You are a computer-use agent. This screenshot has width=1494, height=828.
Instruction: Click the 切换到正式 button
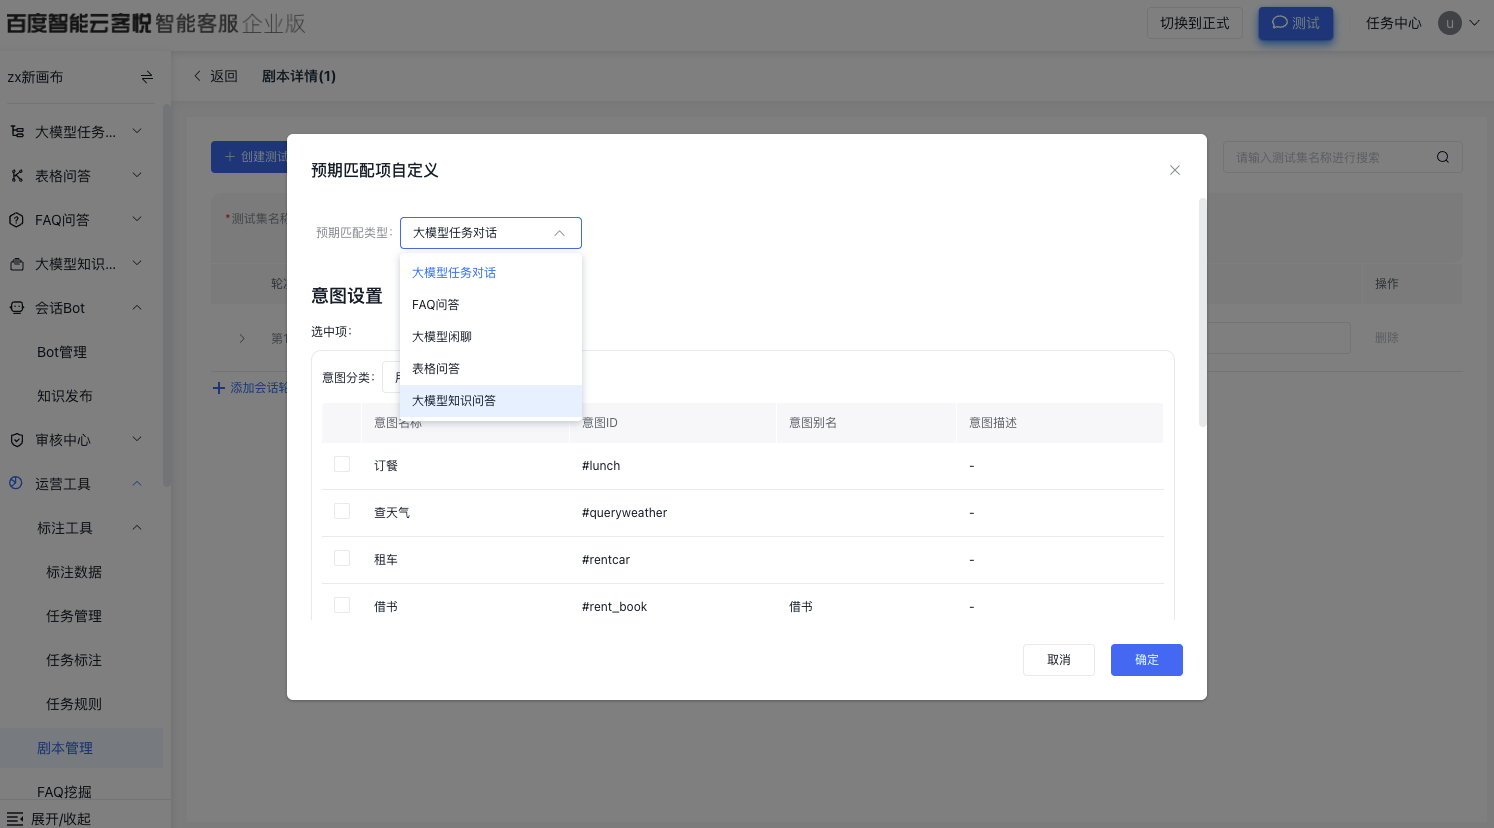1195,23
